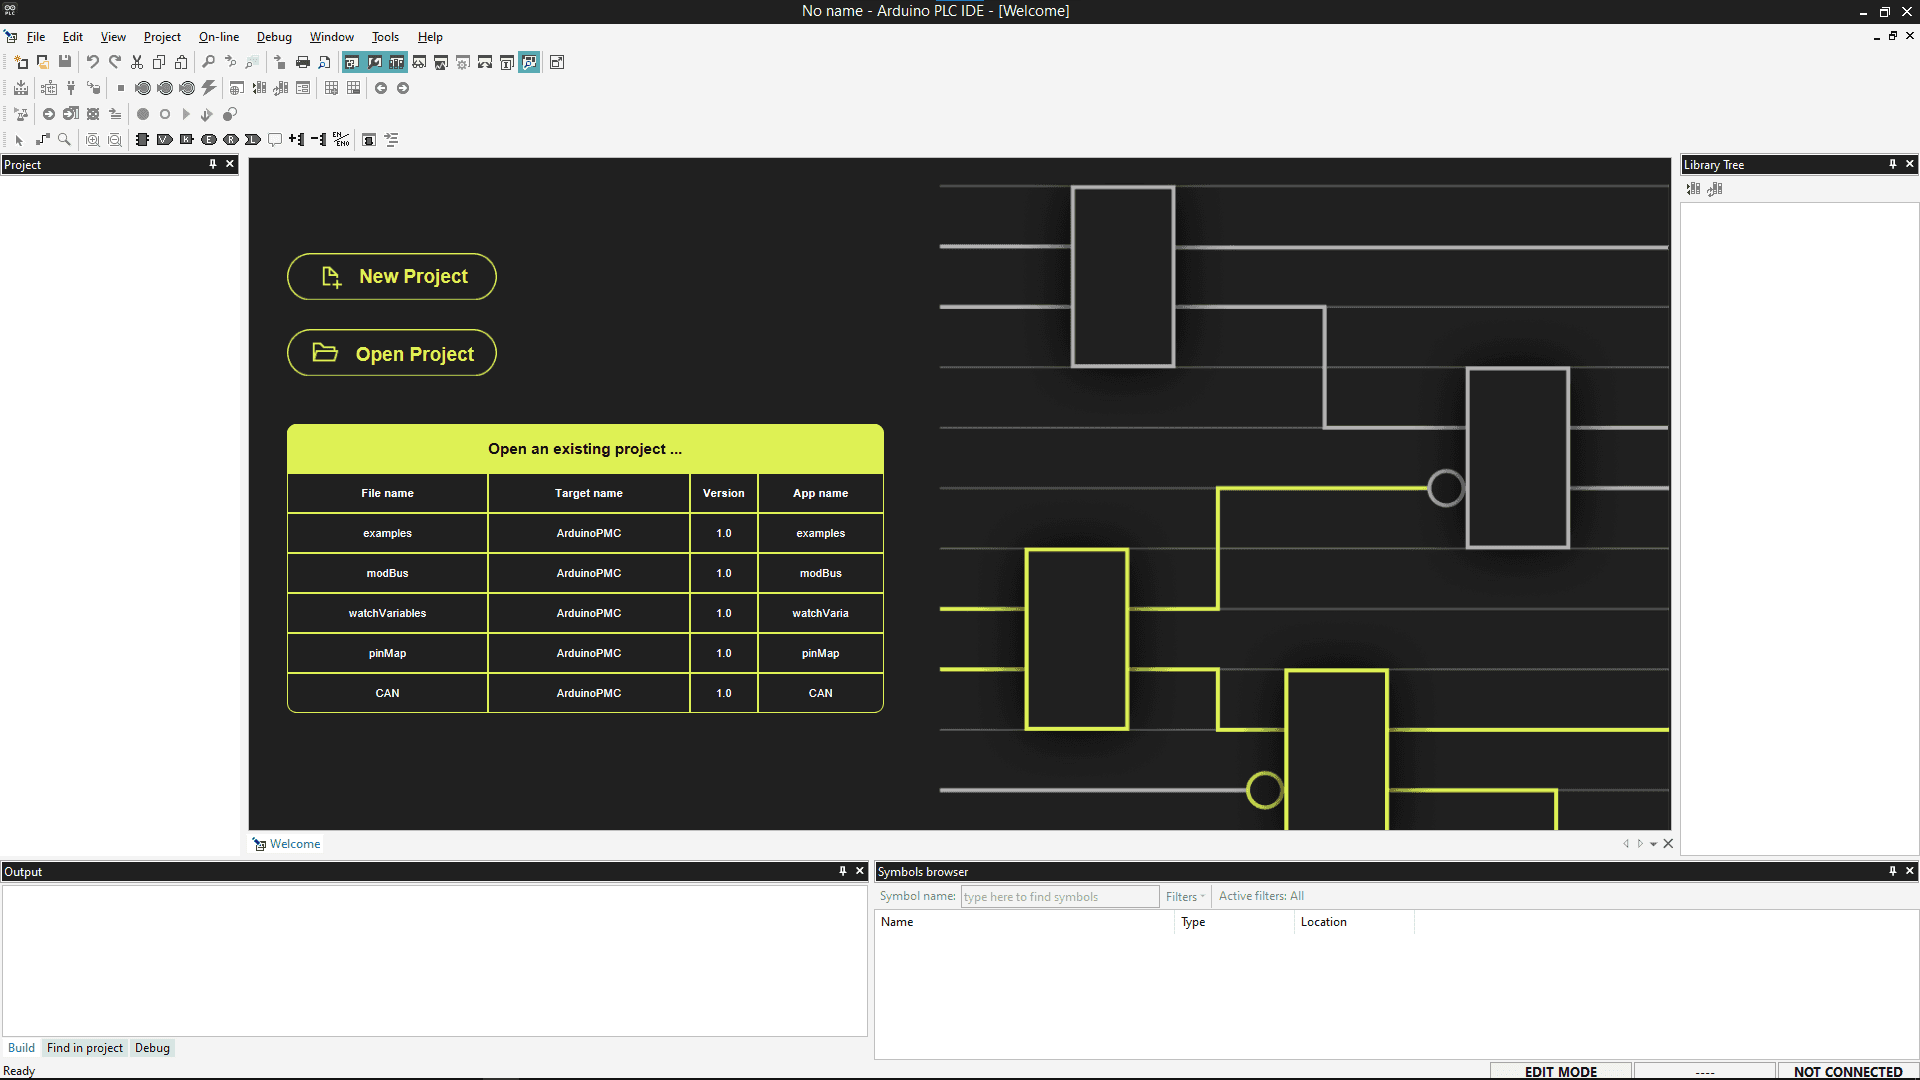Image resolution: width=1920 pixels, height=1080 pixels.
Task: Click the Cut scissors icon
Action: tap(137, 62)
